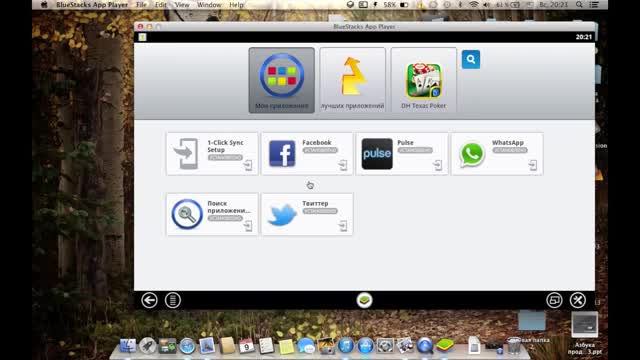The height and width of the screenshot is (360, 640).
Task: Go back with the arrow button
Action: (x=149, y=300)
